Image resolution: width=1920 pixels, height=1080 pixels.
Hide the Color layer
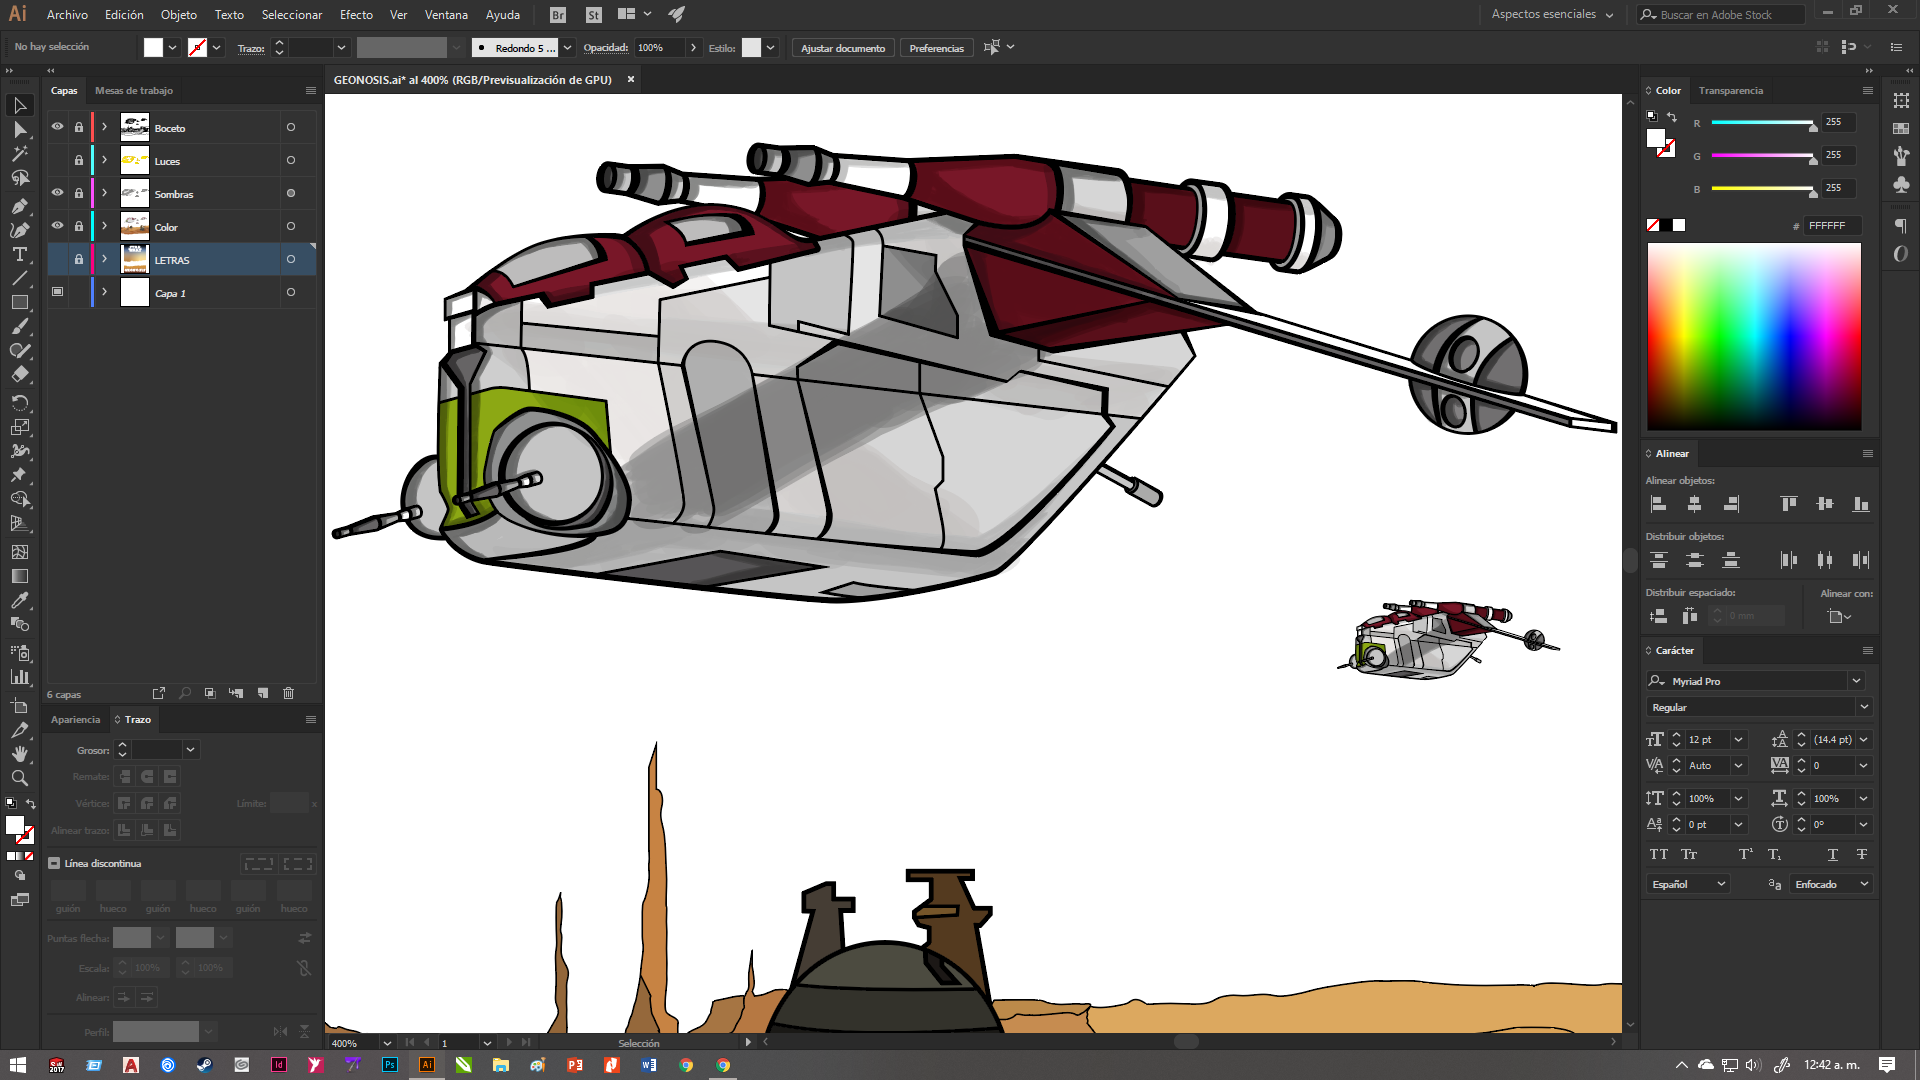click(57, 226)
